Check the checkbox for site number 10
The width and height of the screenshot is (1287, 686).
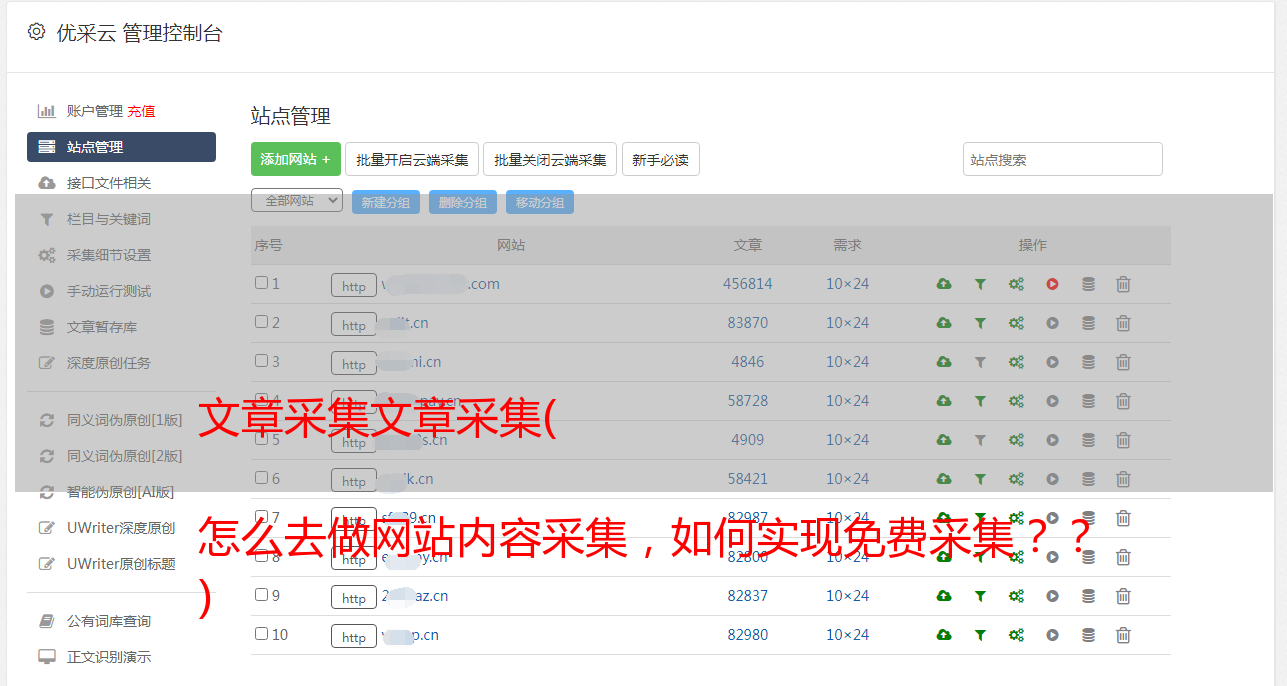(x=261, y=634)
